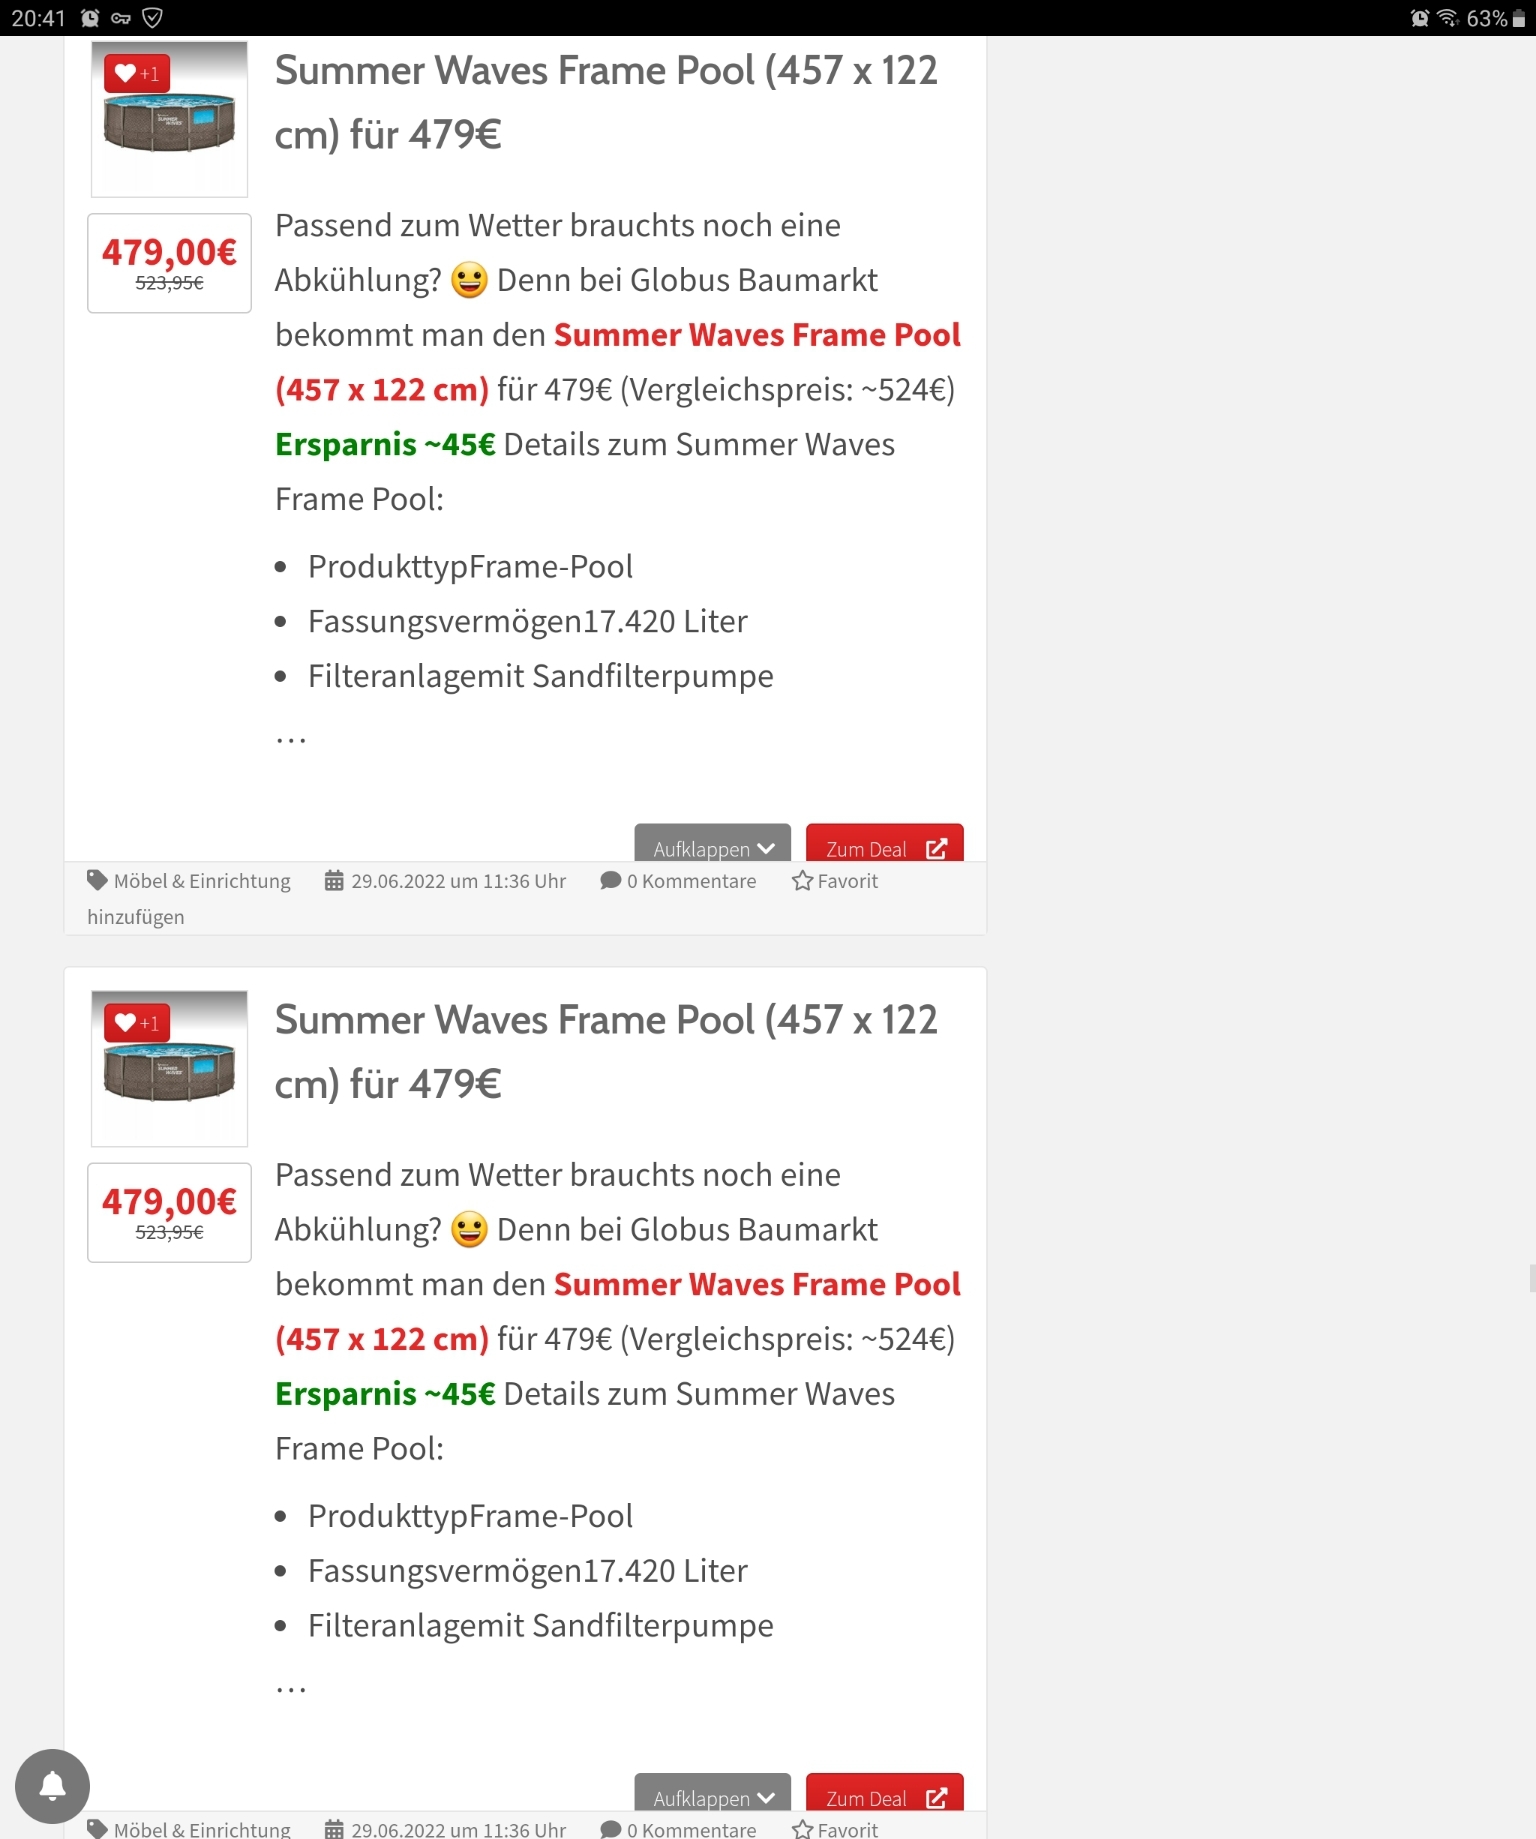Screen dimensions: 1536x1839
Task: Open the first Zum Deal button
Action: click(x=884, y=846)
